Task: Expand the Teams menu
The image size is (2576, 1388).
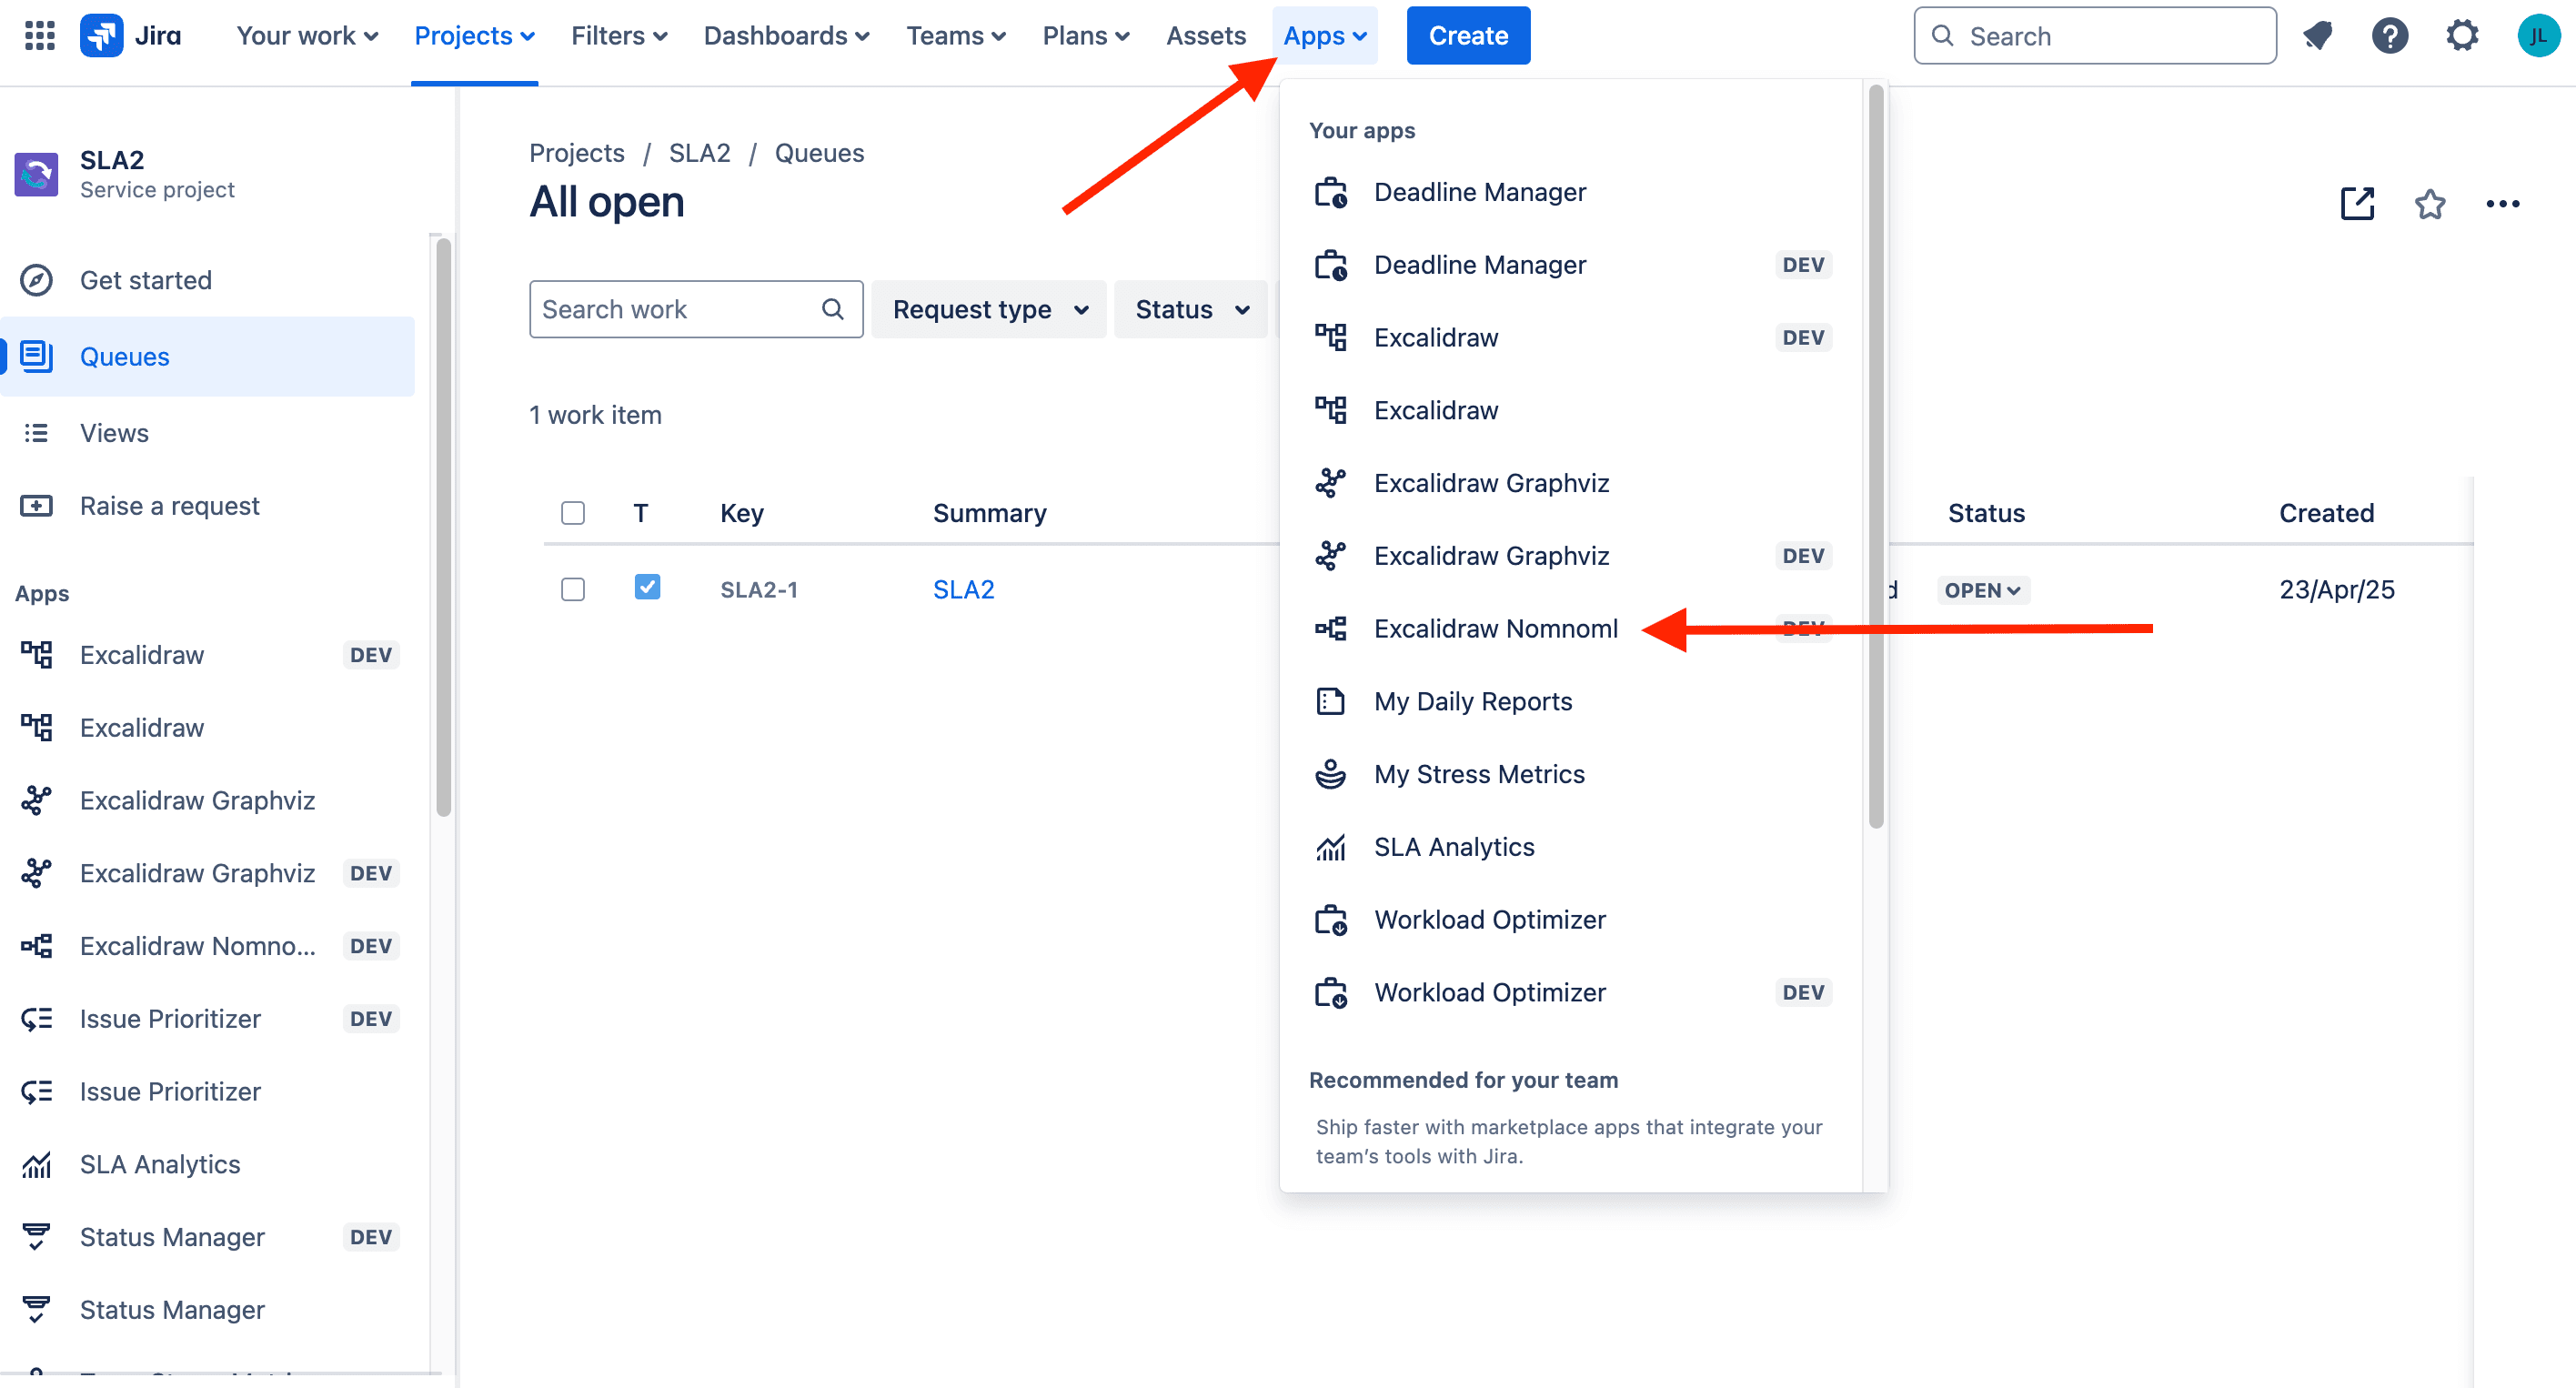Action: [x=956, y=36]
